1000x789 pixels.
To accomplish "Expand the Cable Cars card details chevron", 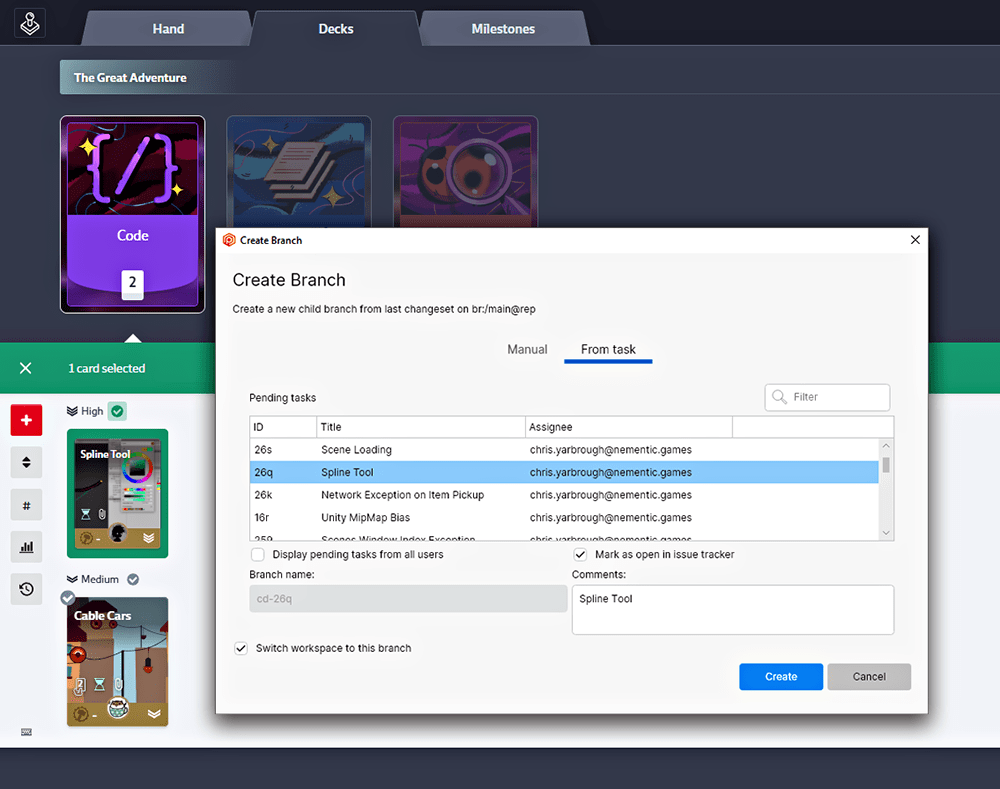I will coord(152,714).
